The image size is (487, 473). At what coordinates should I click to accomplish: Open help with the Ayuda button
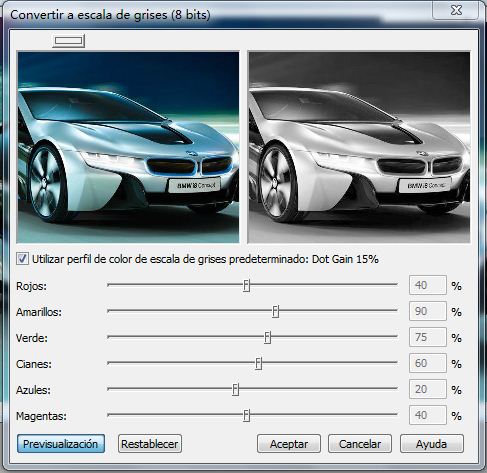[x=432, y=444]
